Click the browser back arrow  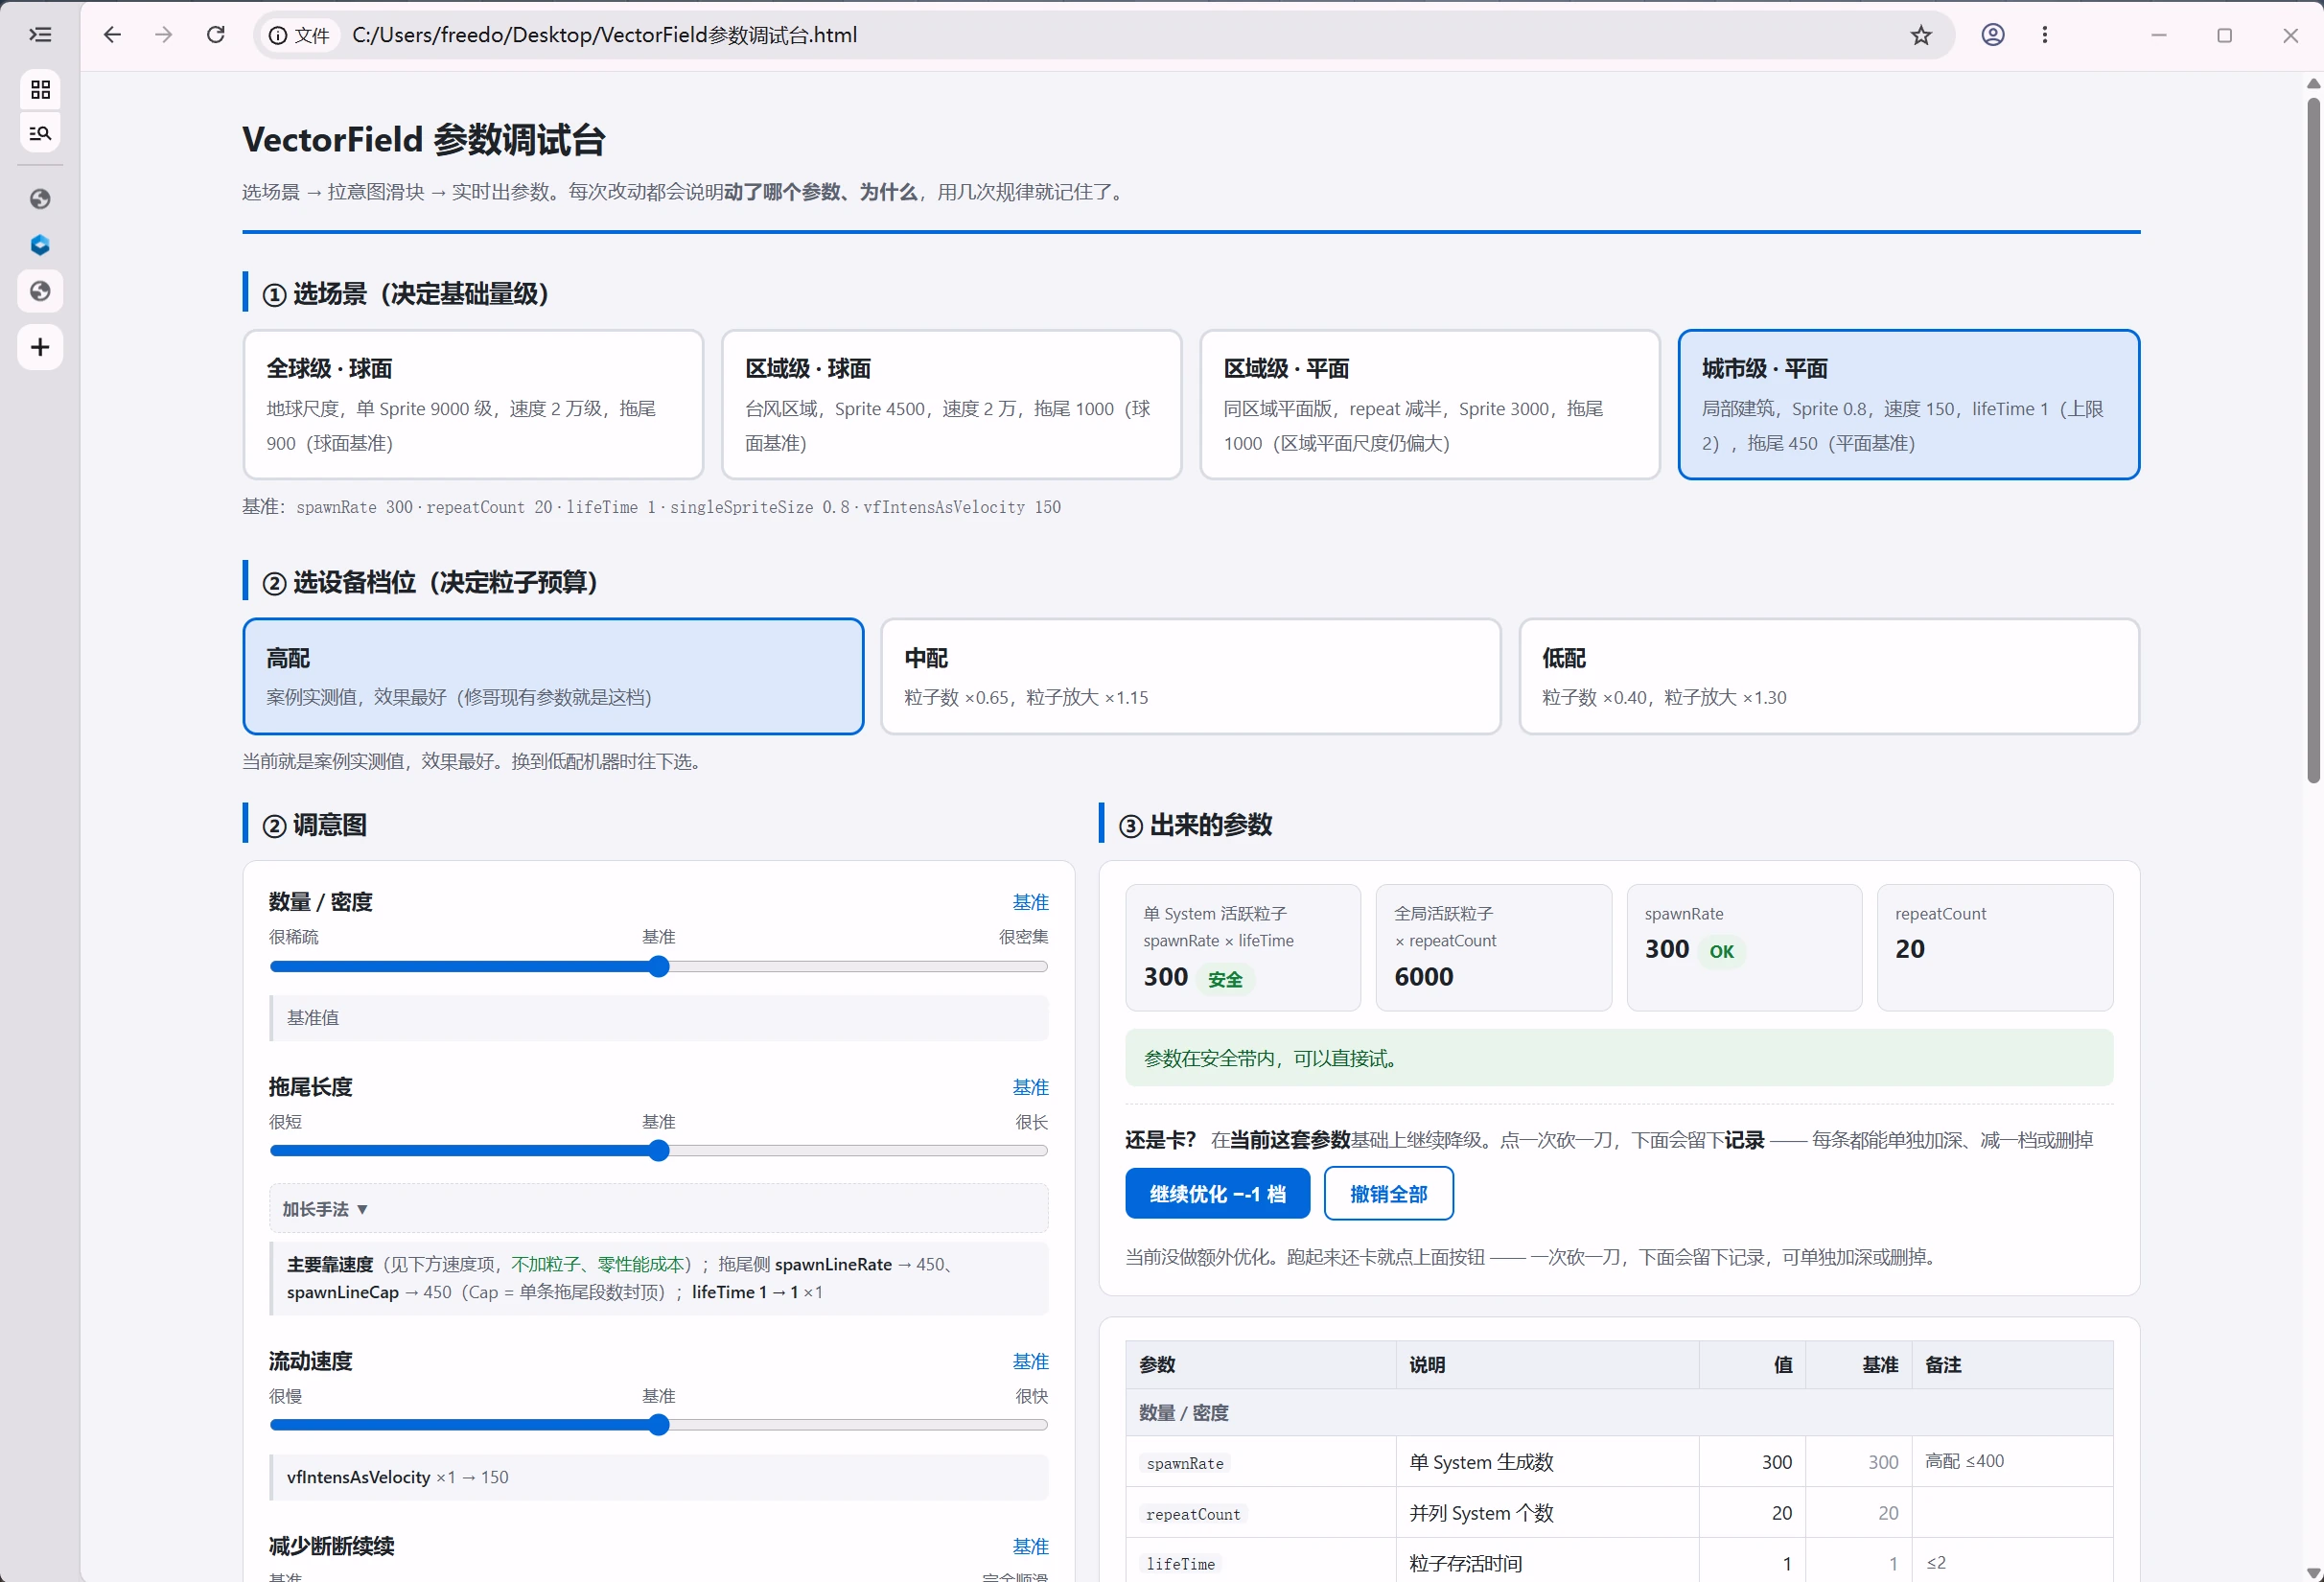pyautogui.click(x=112, y=35)
